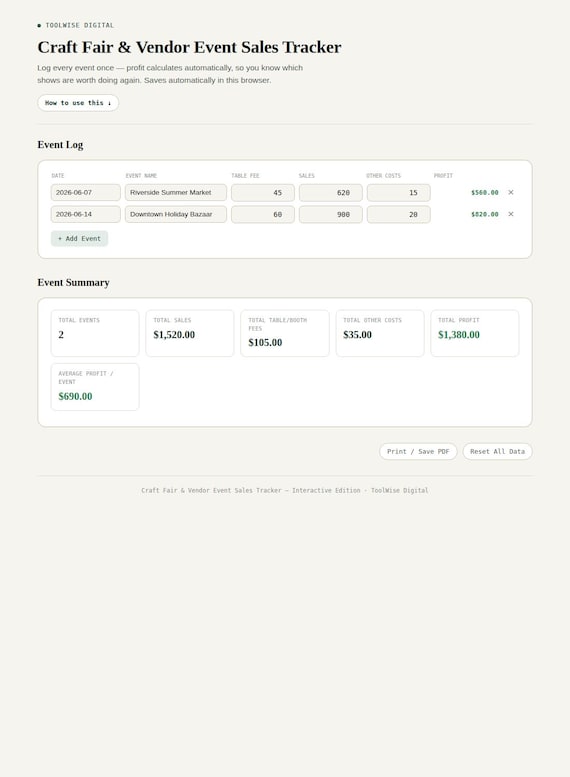Edit the Riverside Summer Market name field

[x=175, y=192]
